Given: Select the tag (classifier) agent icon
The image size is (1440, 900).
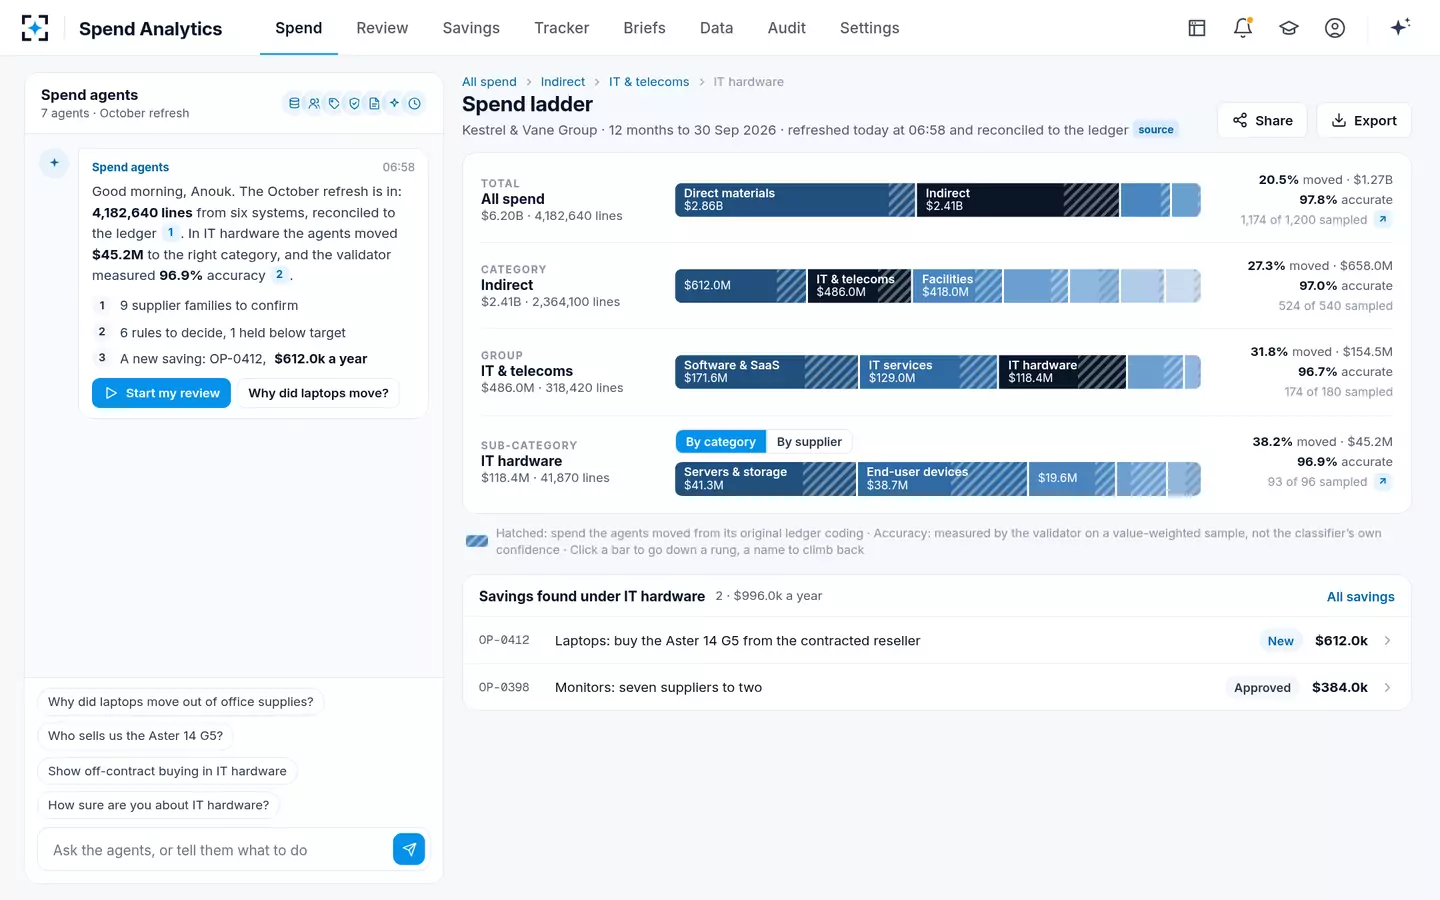Looking at the screenshot, I should (334, 103).
